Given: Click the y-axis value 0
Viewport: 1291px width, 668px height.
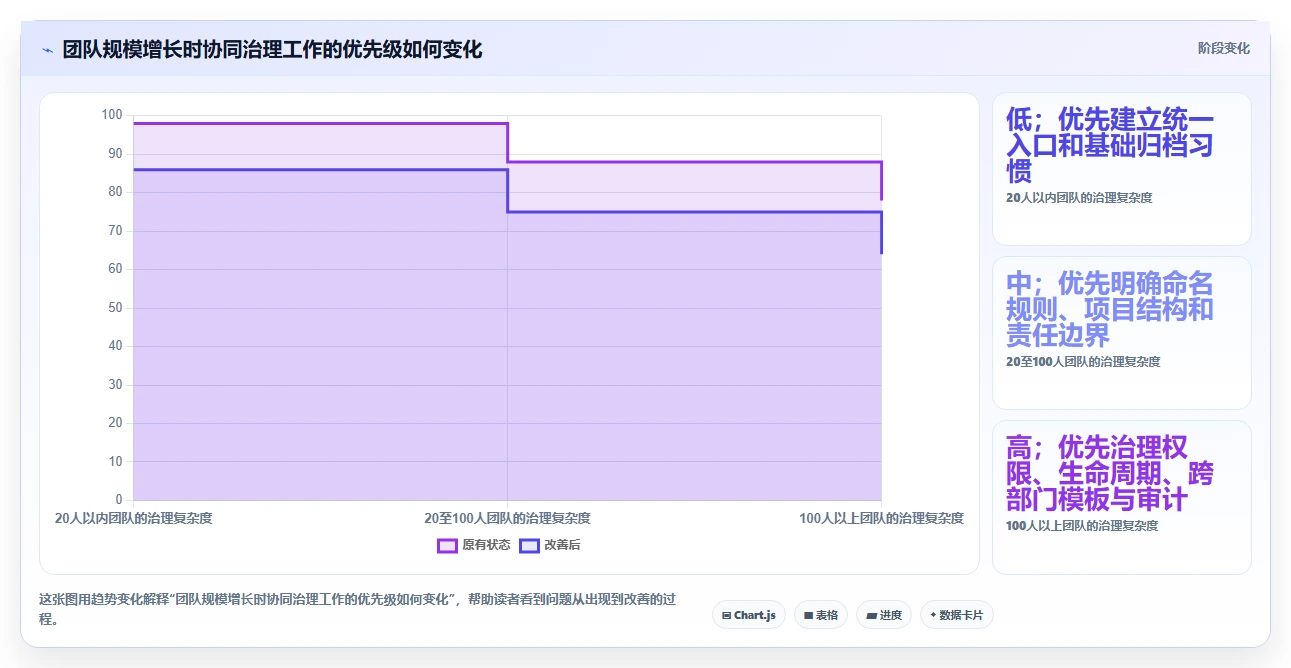Looking at the screenshot, I should 119,500.
